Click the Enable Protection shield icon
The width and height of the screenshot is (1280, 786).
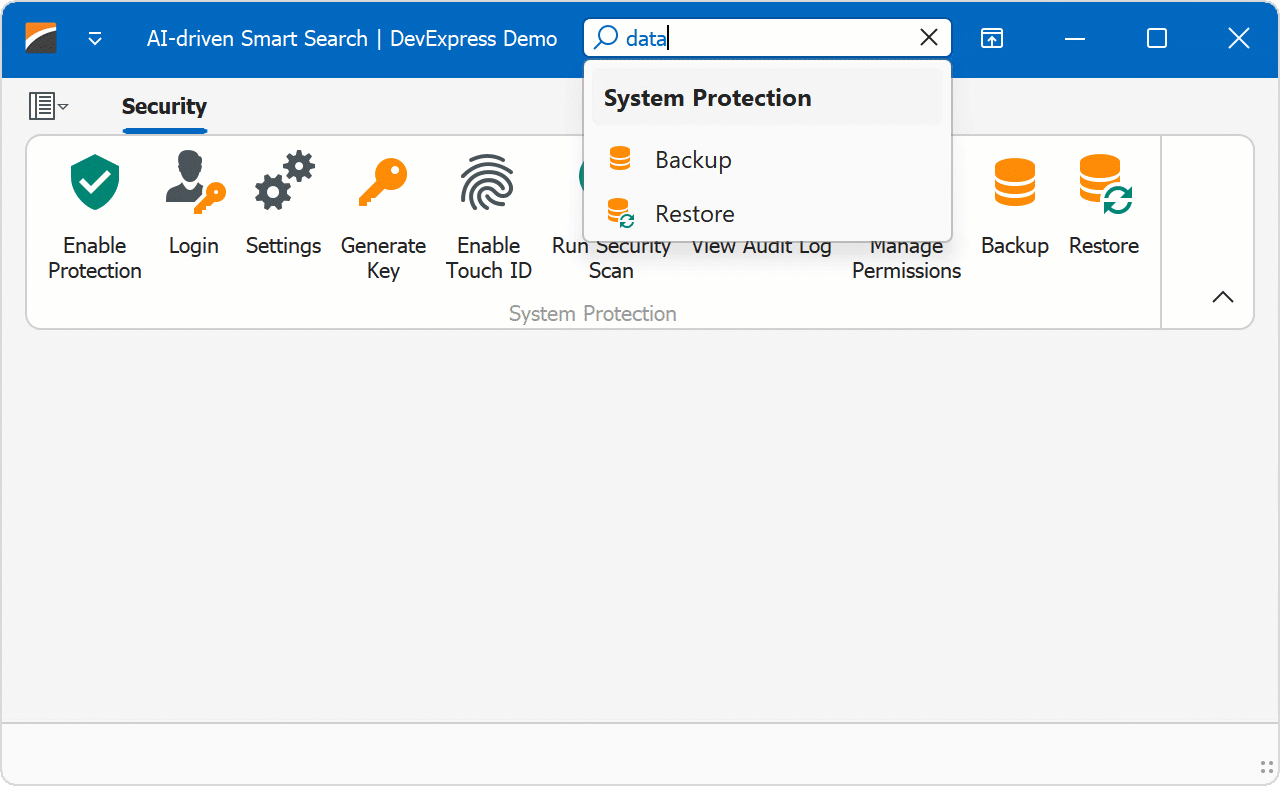pyautogui.click(x=94, y=183)
